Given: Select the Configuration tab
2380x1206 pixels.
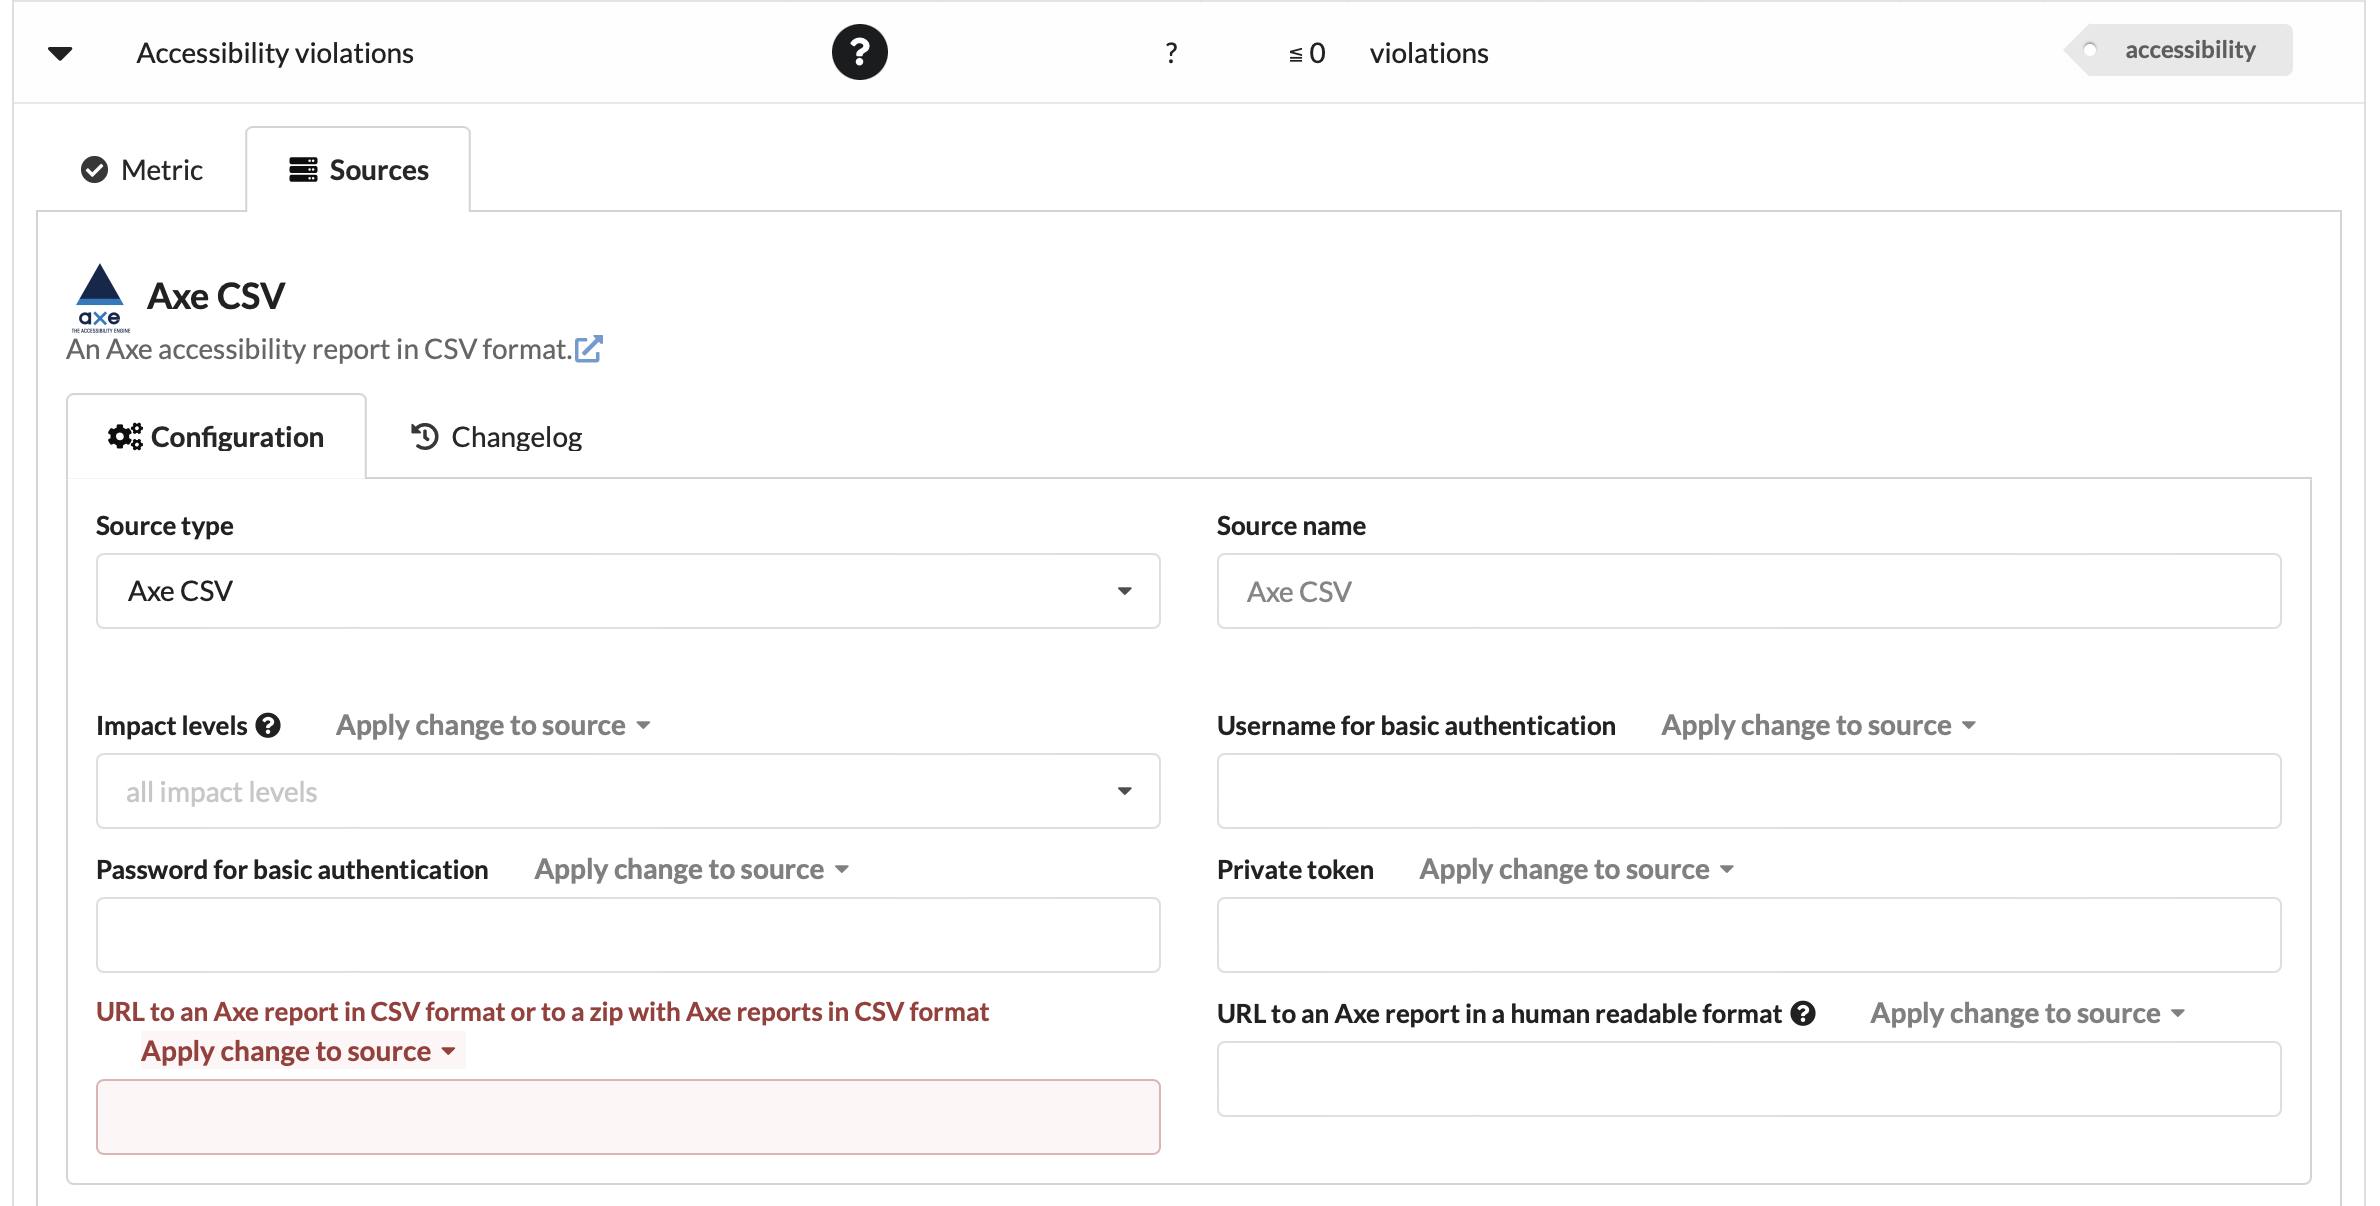Looking at the screenshot, I should [x=216, y=437].
